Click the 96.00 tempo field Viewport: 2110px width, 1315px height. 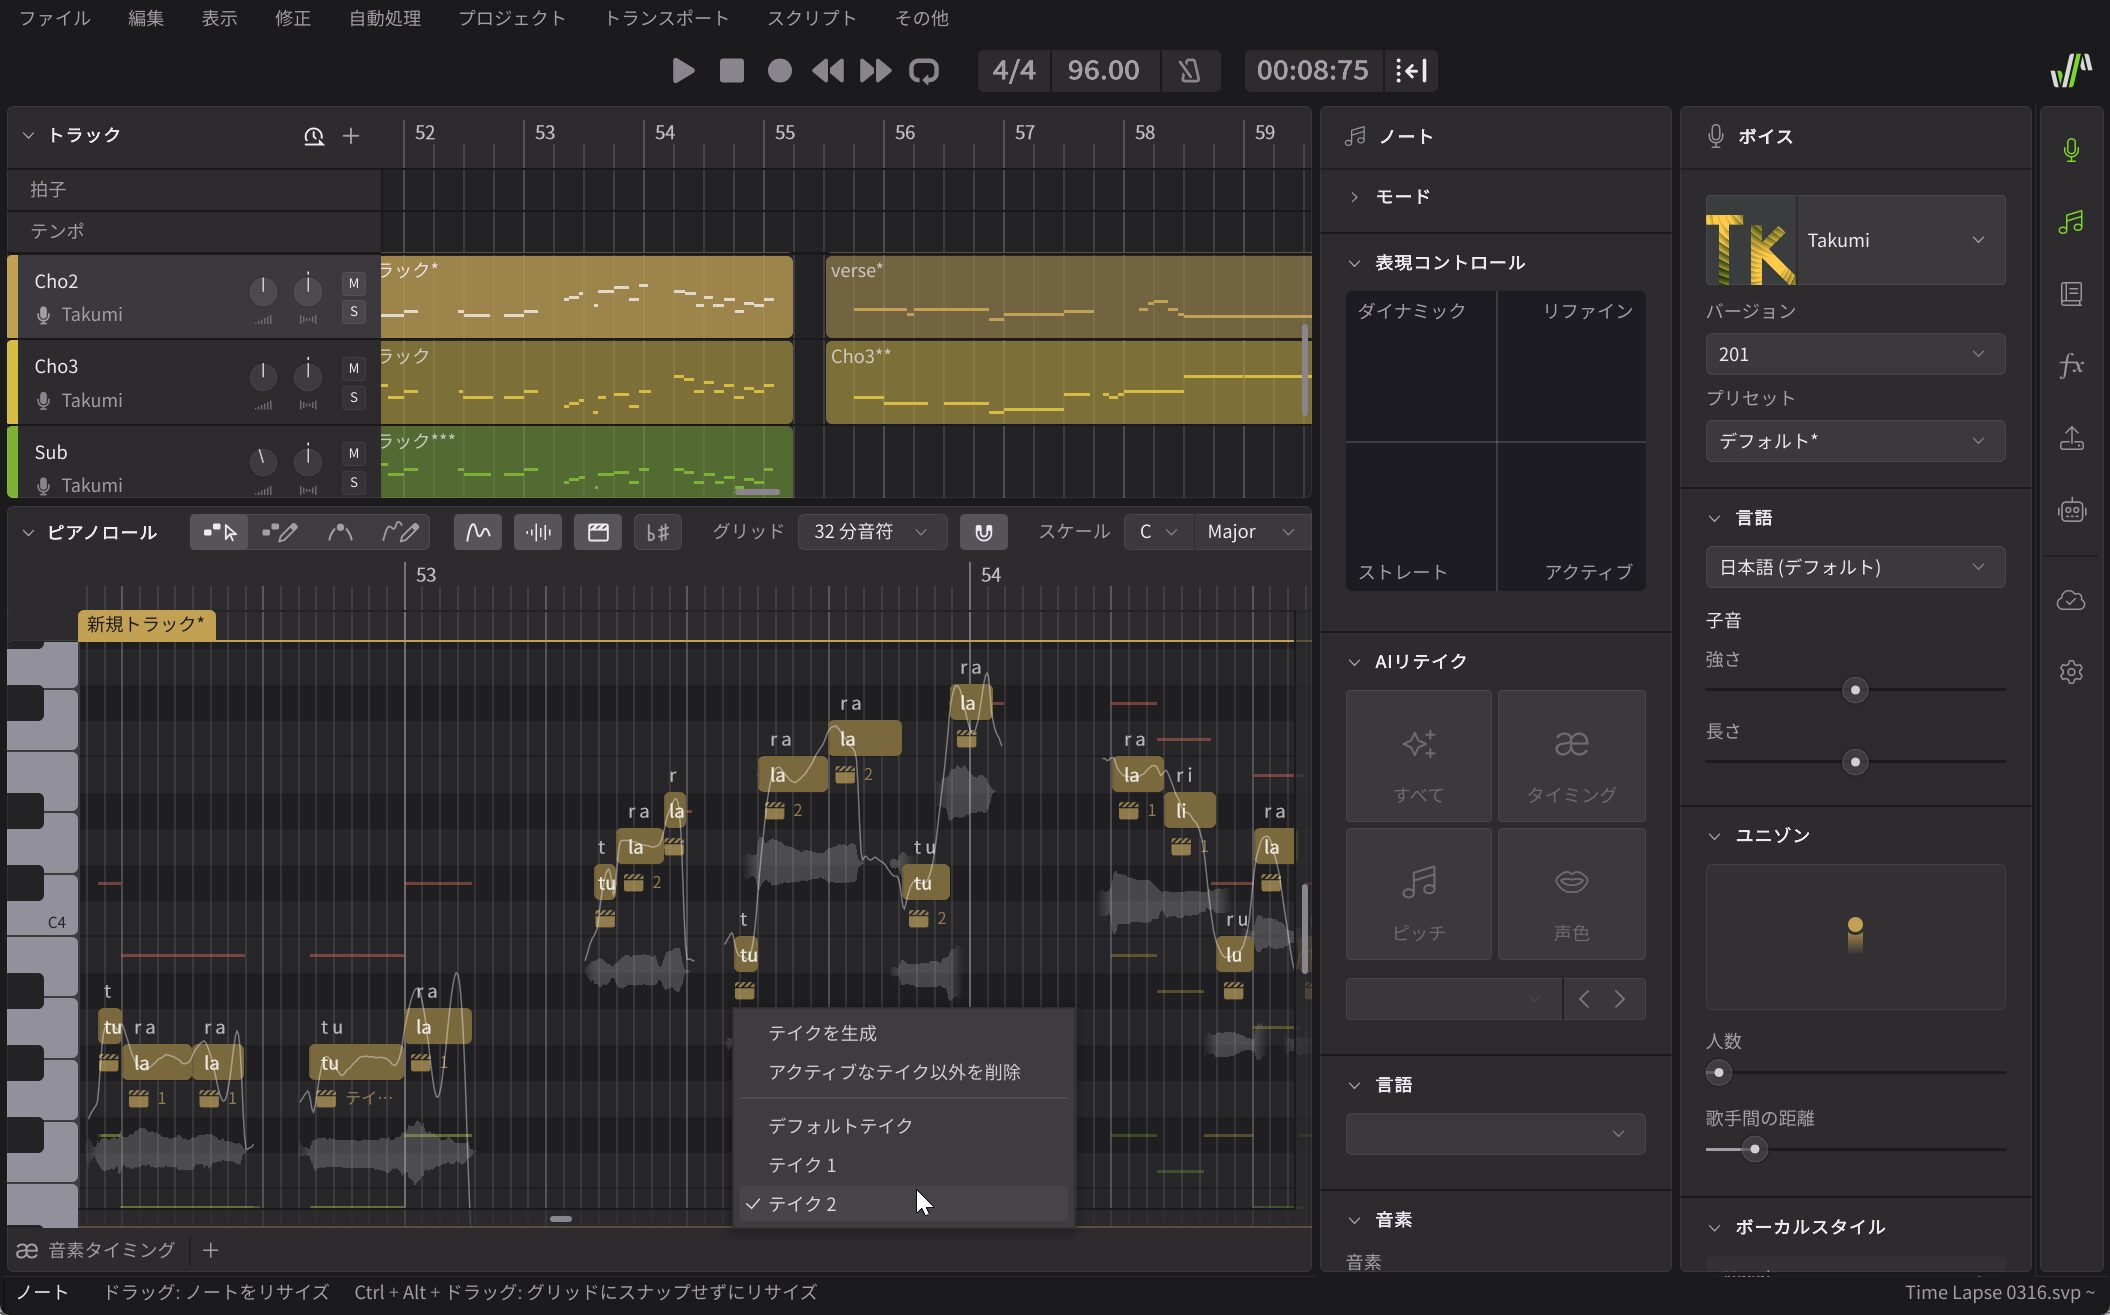click(x=1103, y=71)
